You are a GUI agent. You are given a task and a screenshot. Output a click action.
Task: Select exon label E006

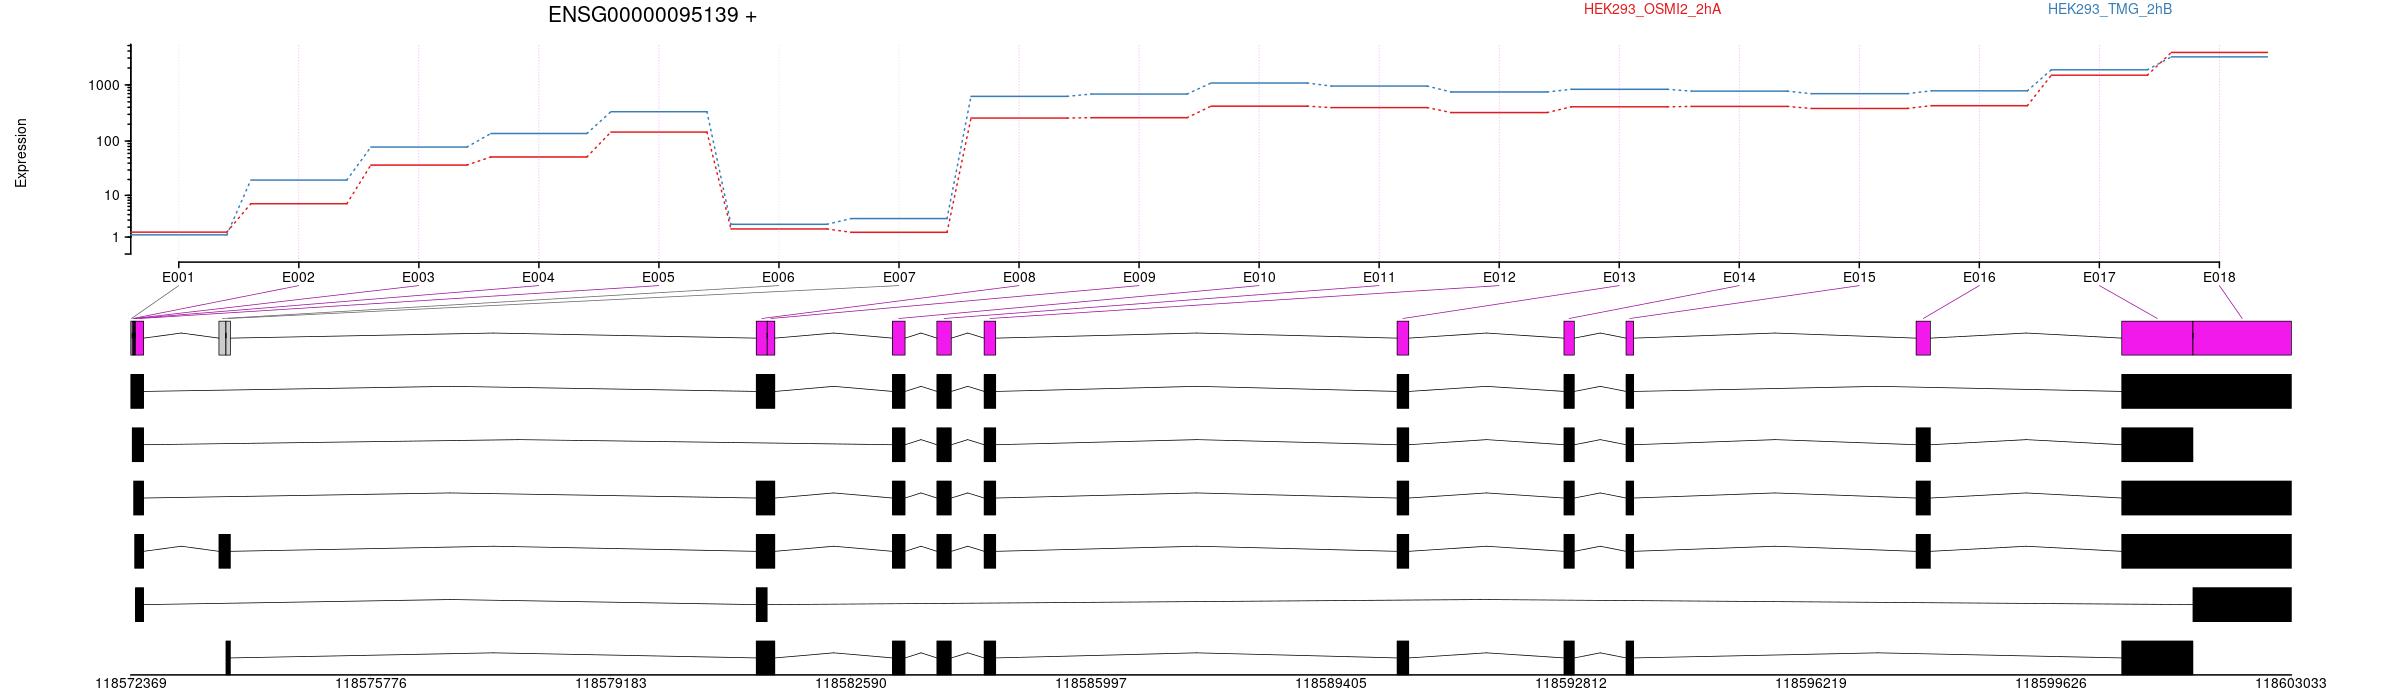(778, 277)
